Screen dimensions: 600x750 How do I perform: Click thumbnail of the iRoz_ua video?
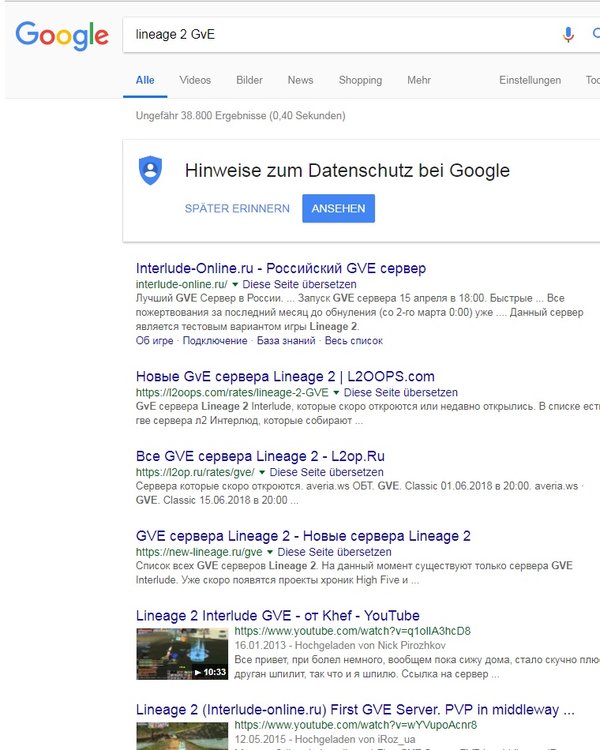(x=182, y=736)
